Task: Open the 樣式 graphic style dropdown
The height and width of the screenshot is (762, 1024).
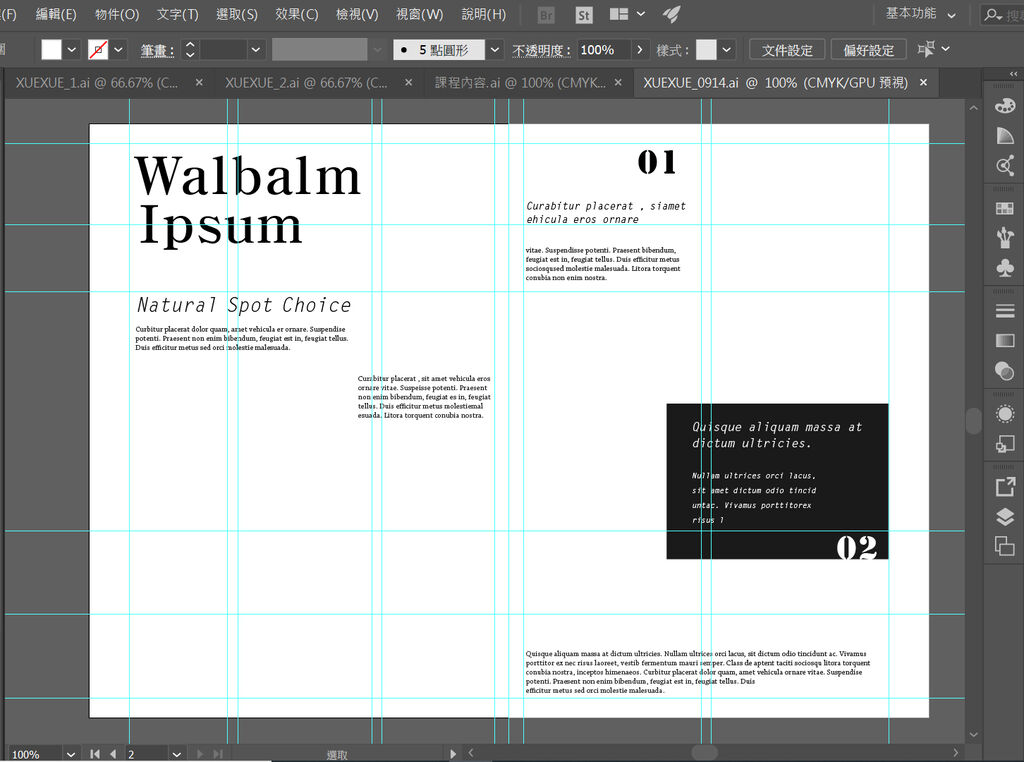Action: 726,50
